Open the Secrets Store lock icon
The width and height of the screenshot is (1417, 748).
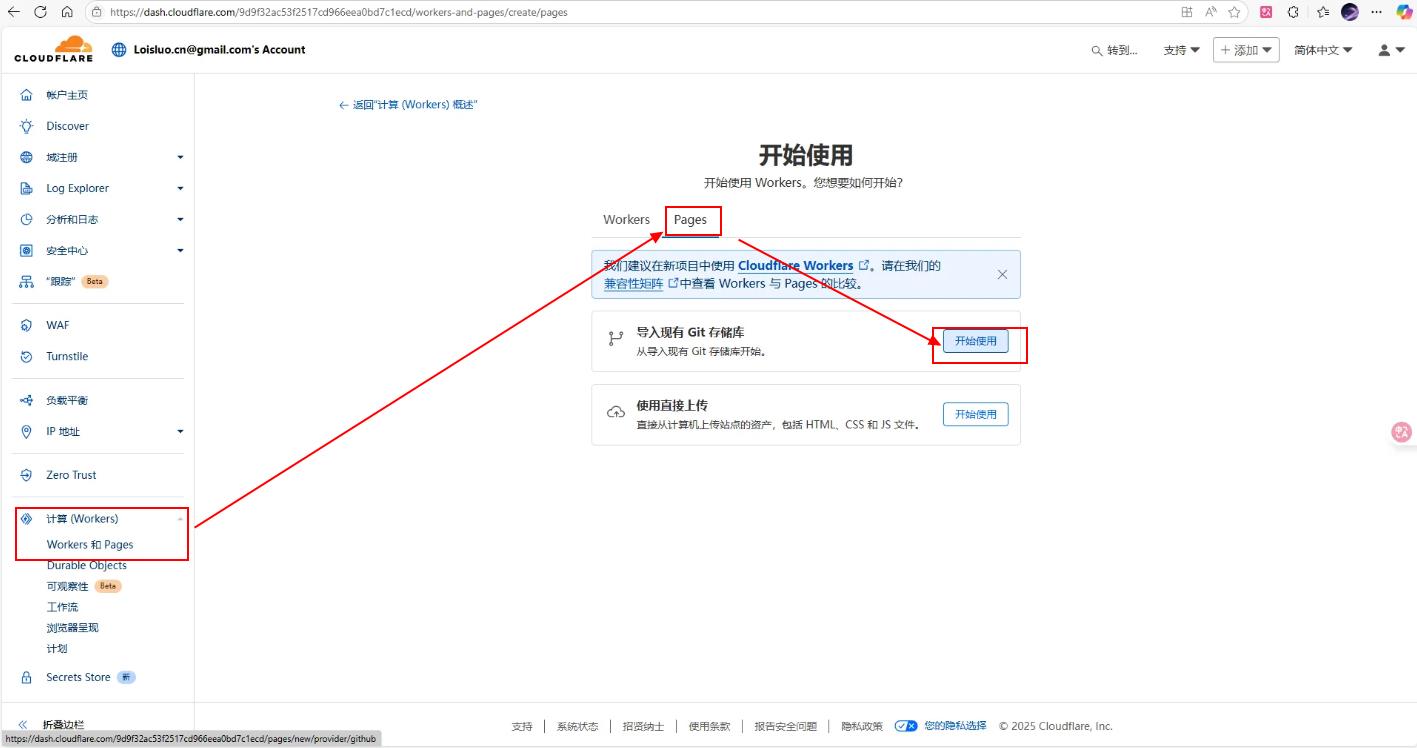27,677
